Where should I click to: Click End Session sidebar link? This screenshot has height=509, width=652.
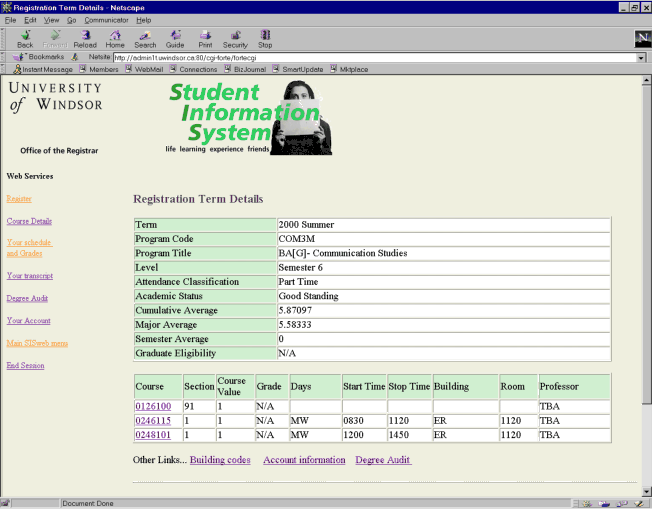tap(25, 365)
